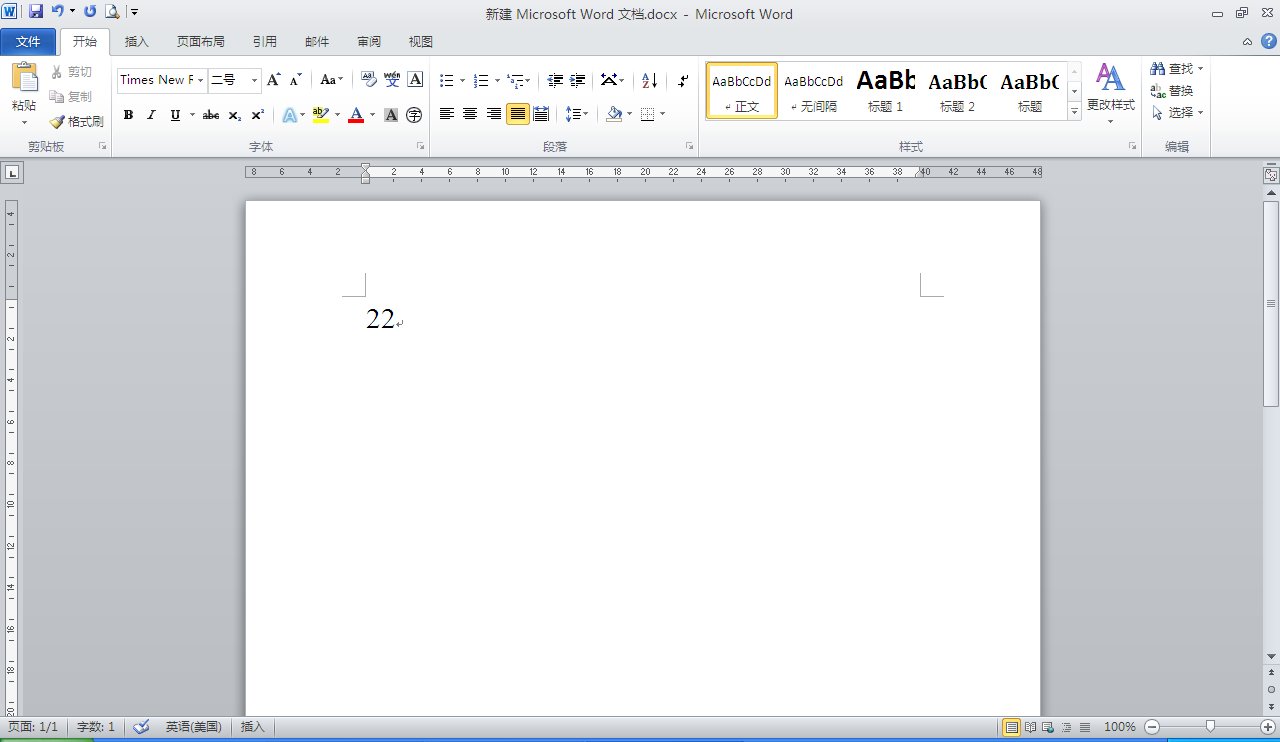Select the 标题 1 style thumbnail
Viewport: 1280px width, 742px height.
[x=885, y=91]
